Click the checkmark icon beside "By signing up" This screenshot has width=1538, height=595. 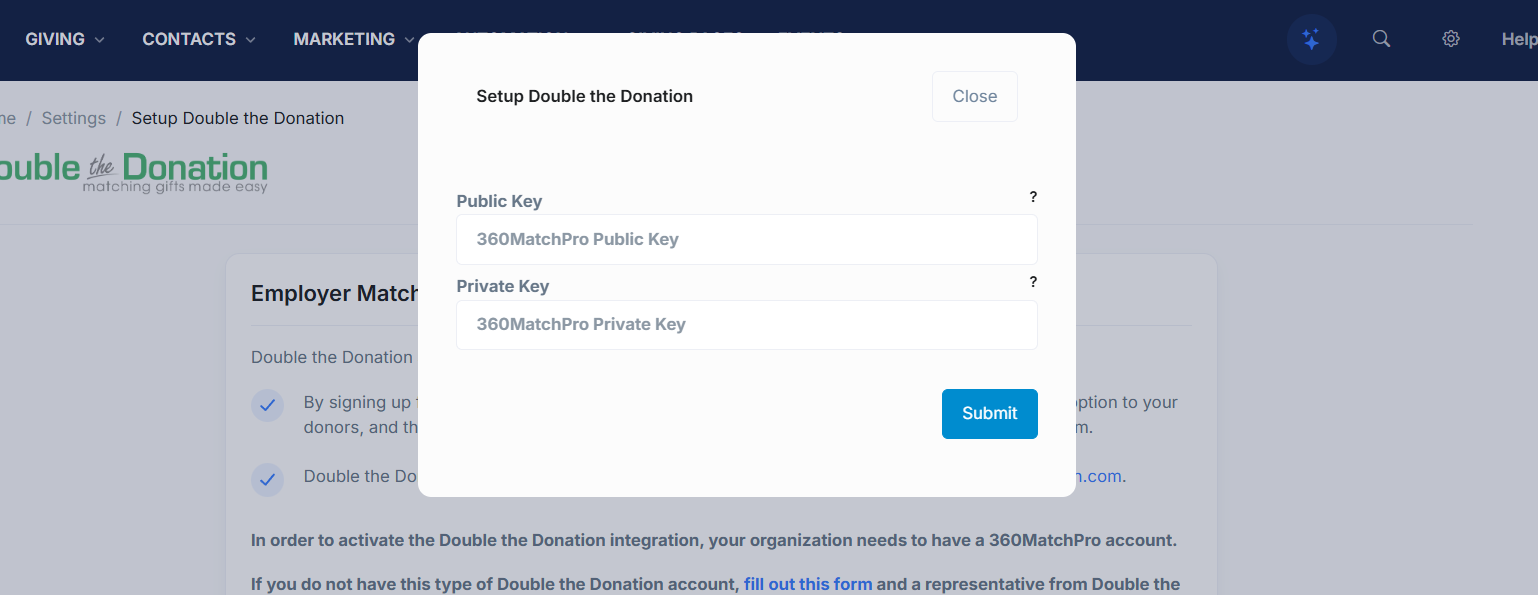point(267,405)
